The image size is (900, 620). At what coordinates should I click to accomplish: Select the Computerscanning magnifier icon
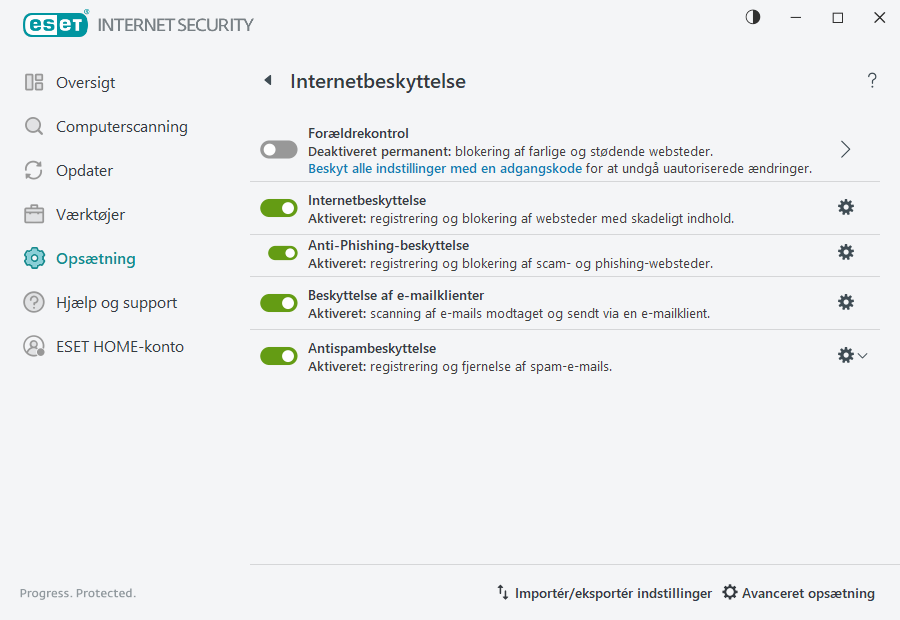coord(35,126)
